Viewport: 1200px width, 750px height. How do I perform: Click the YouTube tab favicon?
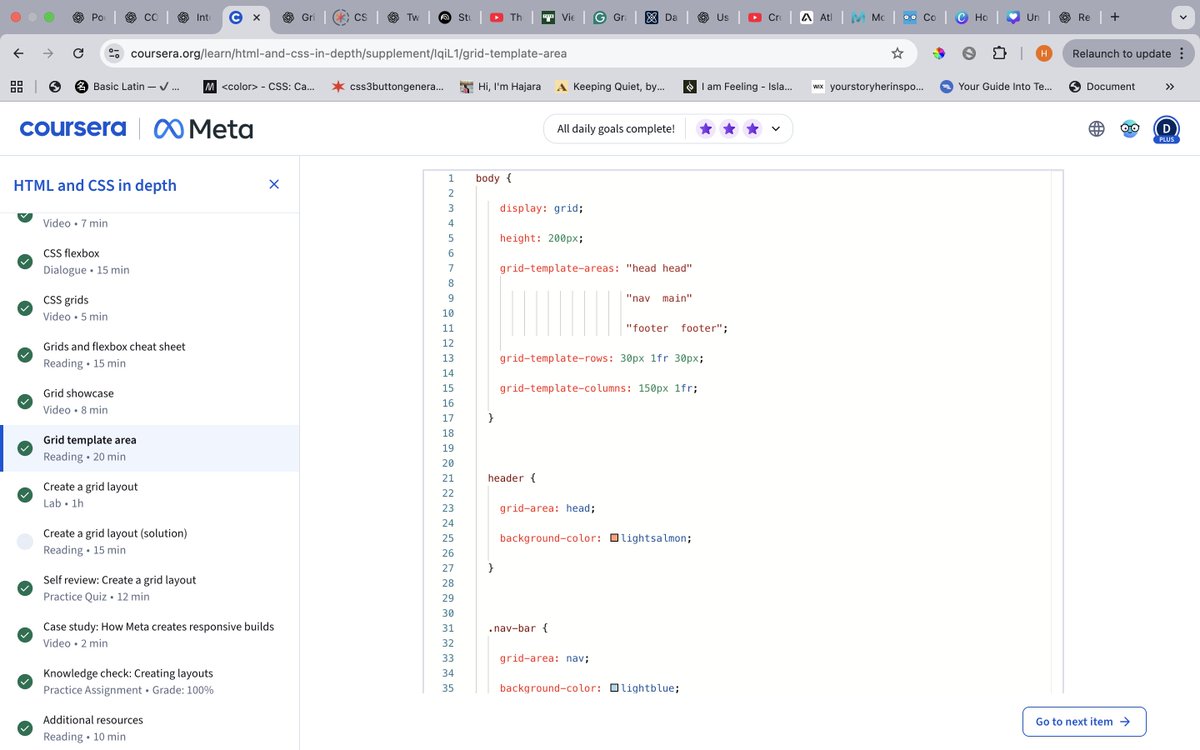coord(496,17)
